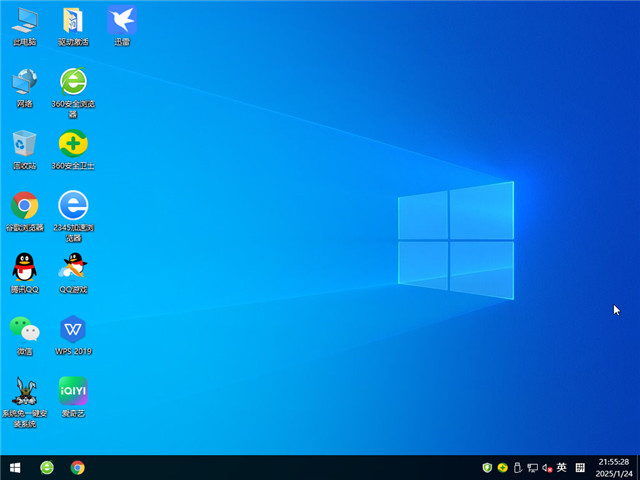Select the 驱动激活 folder icon
640x480 pixels.
73,20
